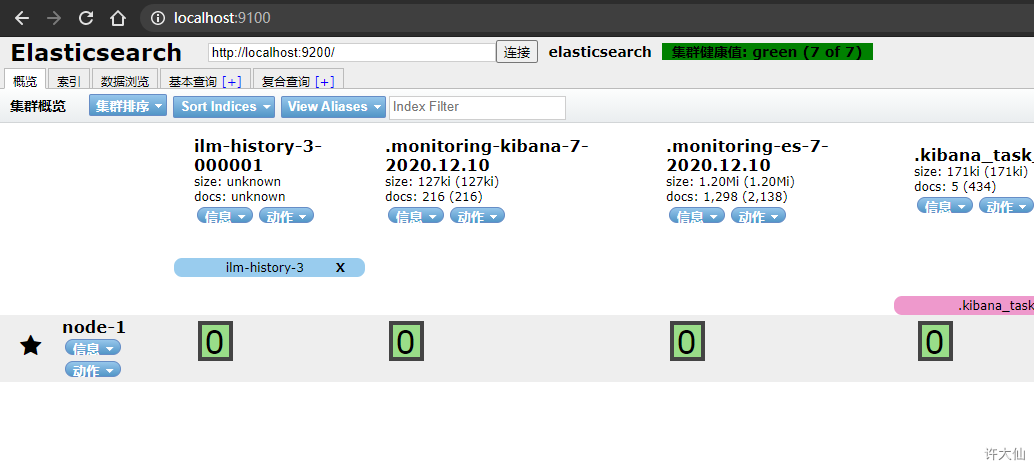Open 信息 menu for .monitoring-kibana-7-2020.12.10
This screenshot has height=470, width=1034.
coord(415,216)
